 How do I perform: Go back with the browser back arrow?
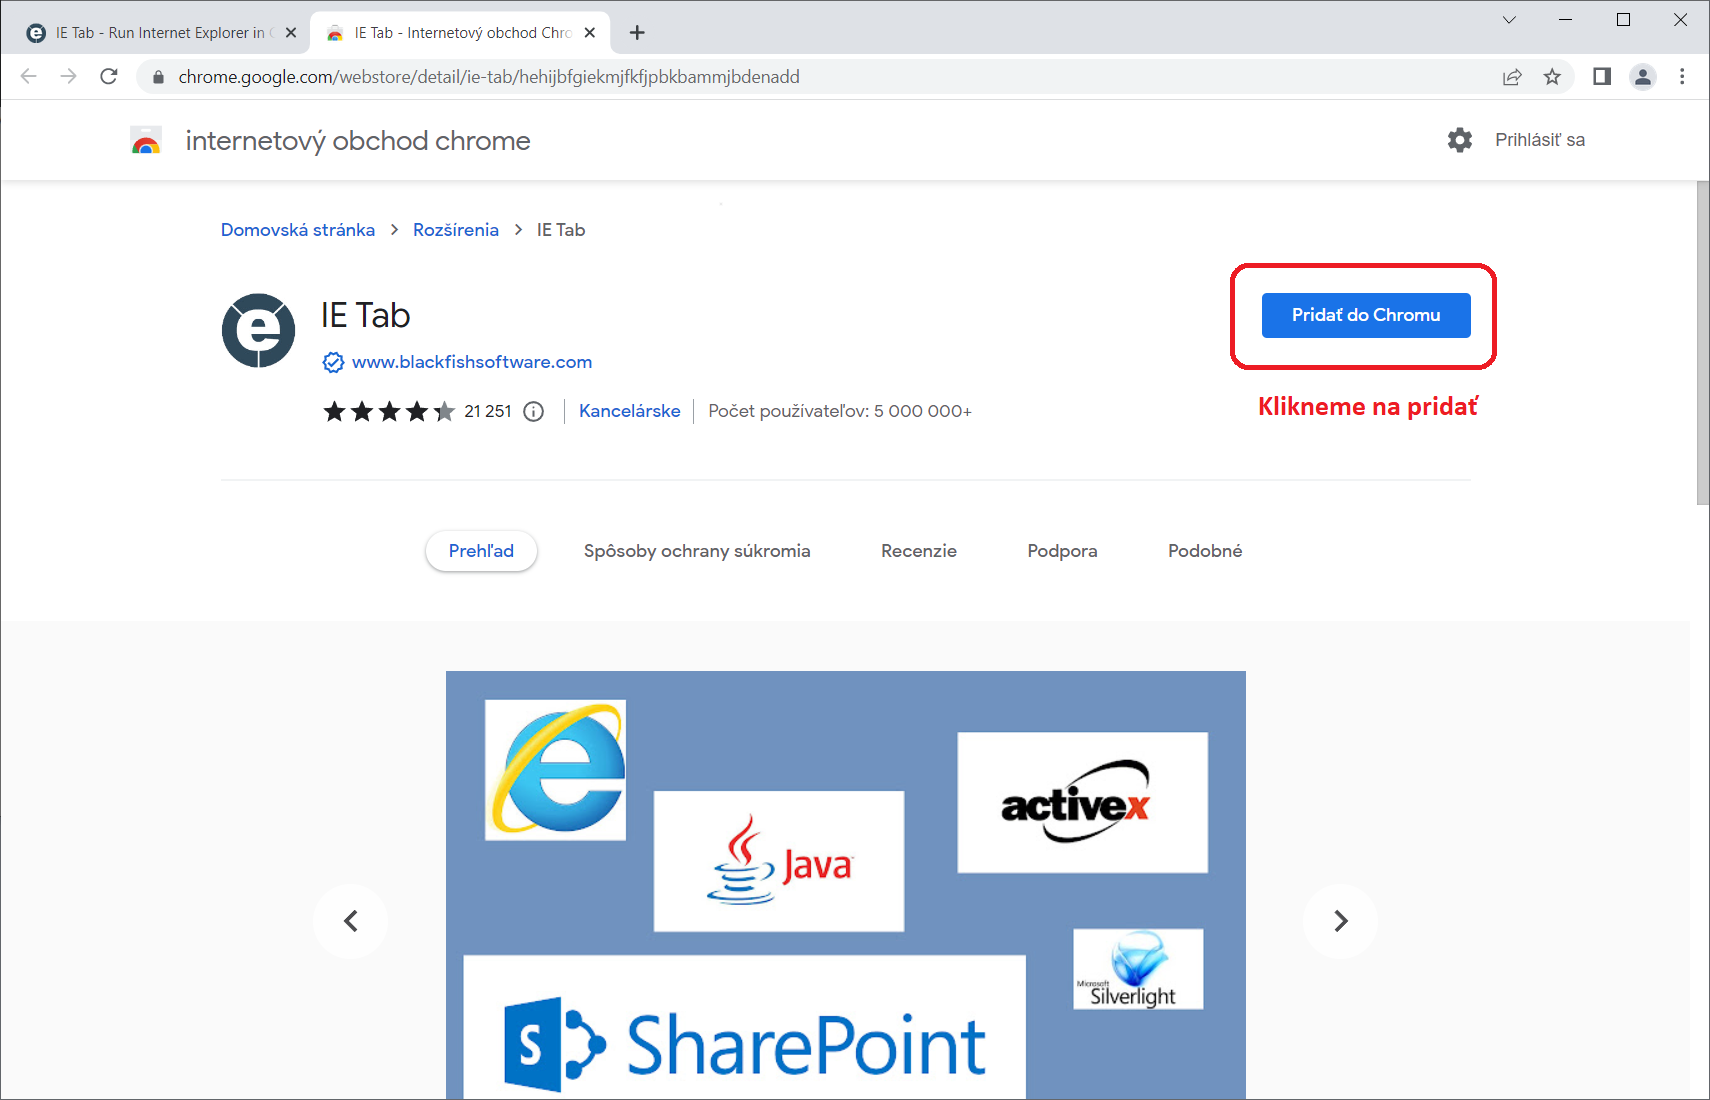pos(29,77)
